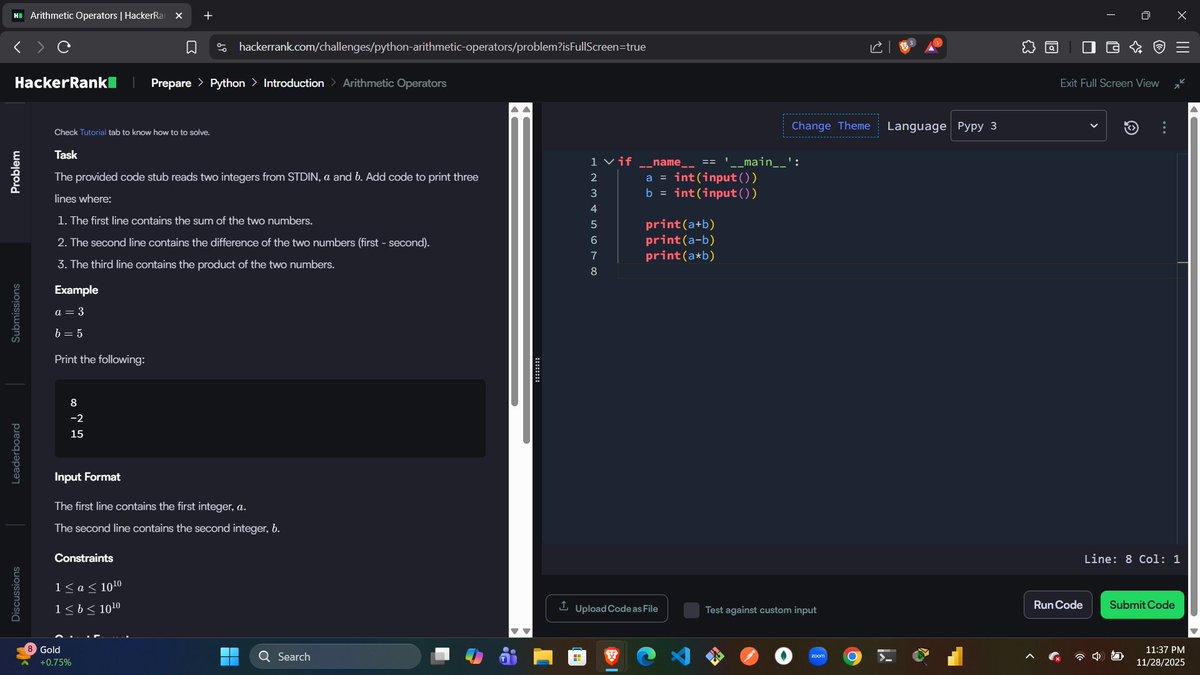Open Brave Shields panel
The width and height of the screenshot is (1200, 675).
click(905, 46)
